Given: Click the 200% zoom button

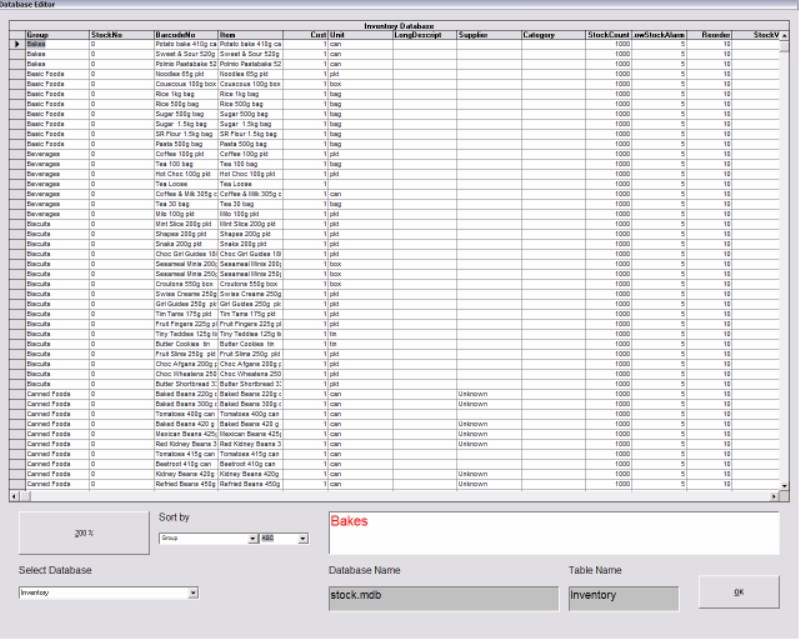Looking at the screenshot, I should 83,533.
